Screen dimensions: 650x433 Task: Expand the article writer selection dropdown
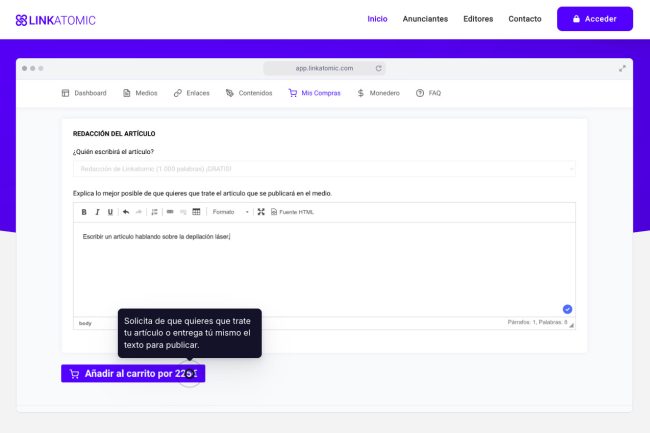click(x=323, y=169)
